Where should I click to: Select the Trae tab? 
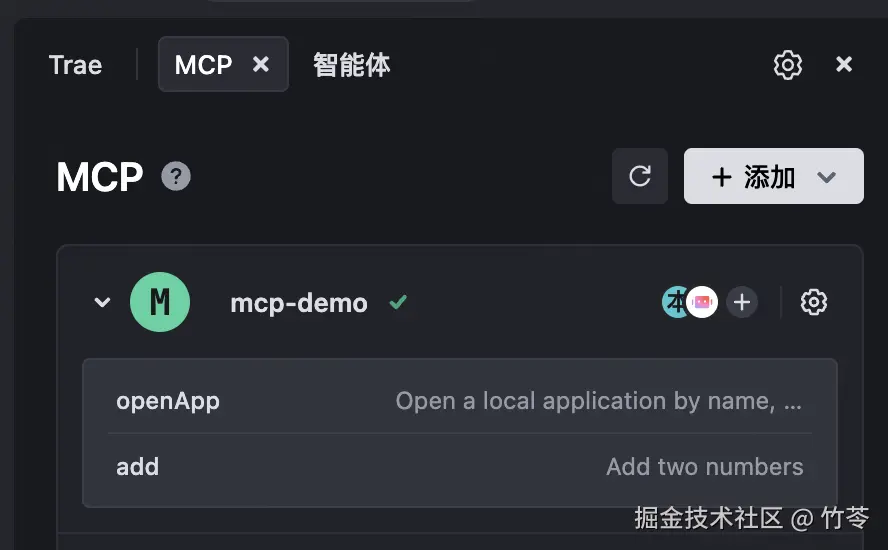pos(75,65)
